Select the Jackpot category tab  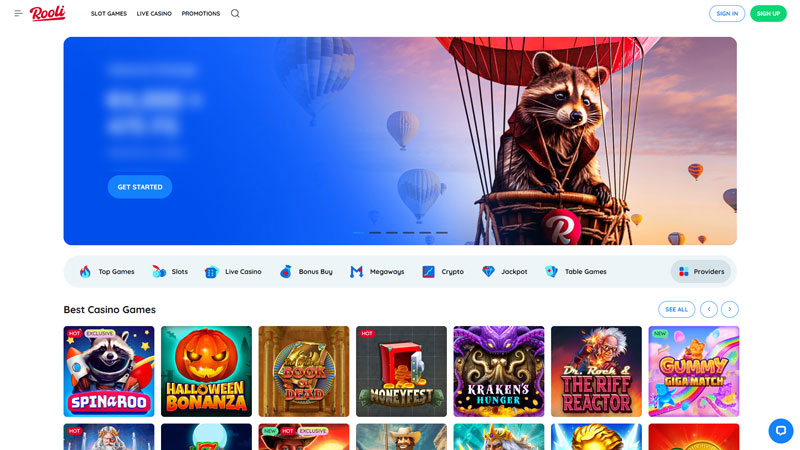tap(505, 271)
